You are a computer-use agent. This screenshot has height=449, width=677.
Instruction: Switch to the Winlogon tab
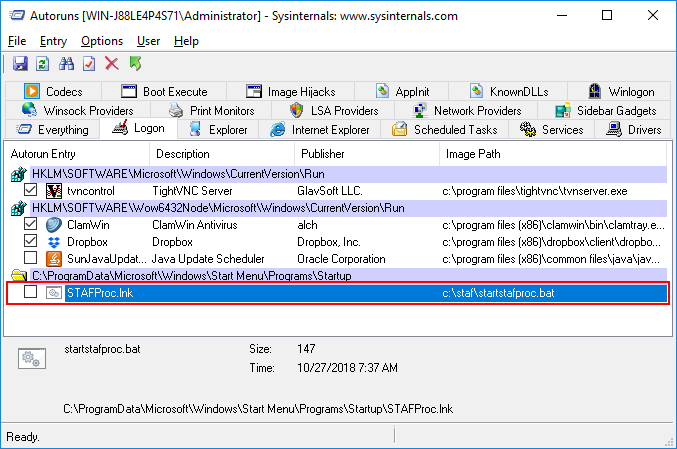tap(621, 92)
